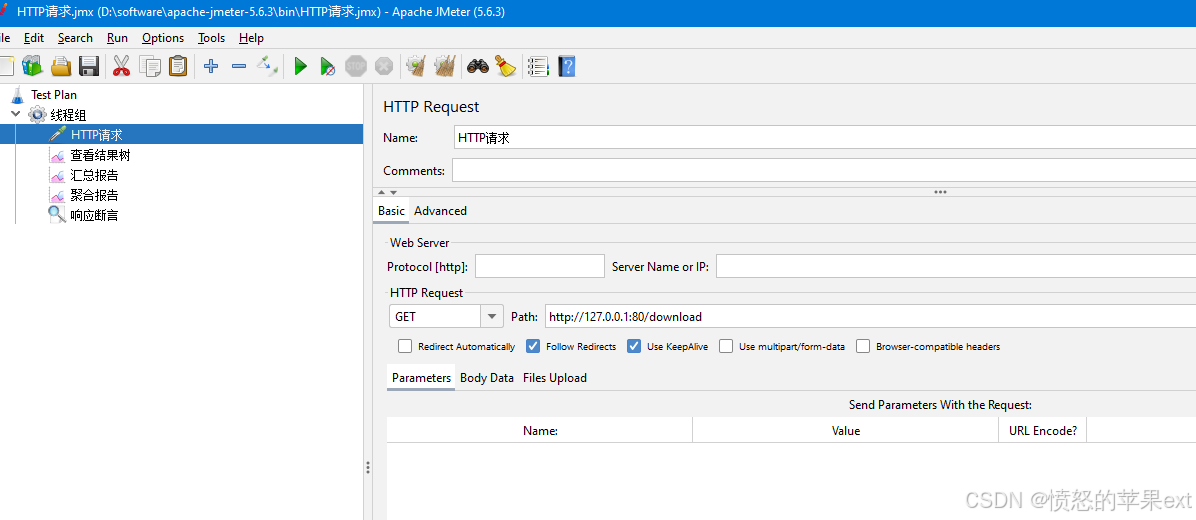Collapse the 线程组 tree node
The height and width of the screenshot is (520, 1196).
coord(15,114)
